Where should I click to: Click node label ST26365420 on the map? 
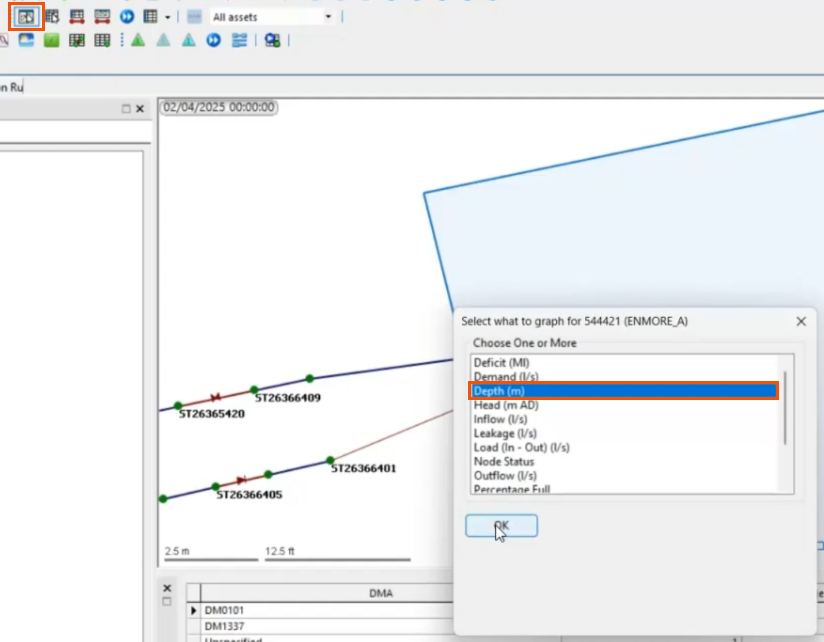click(212, 414)
